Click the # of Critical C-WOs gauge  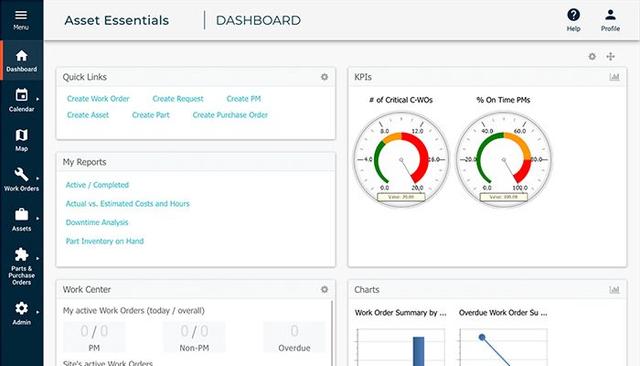coord(401,160)
